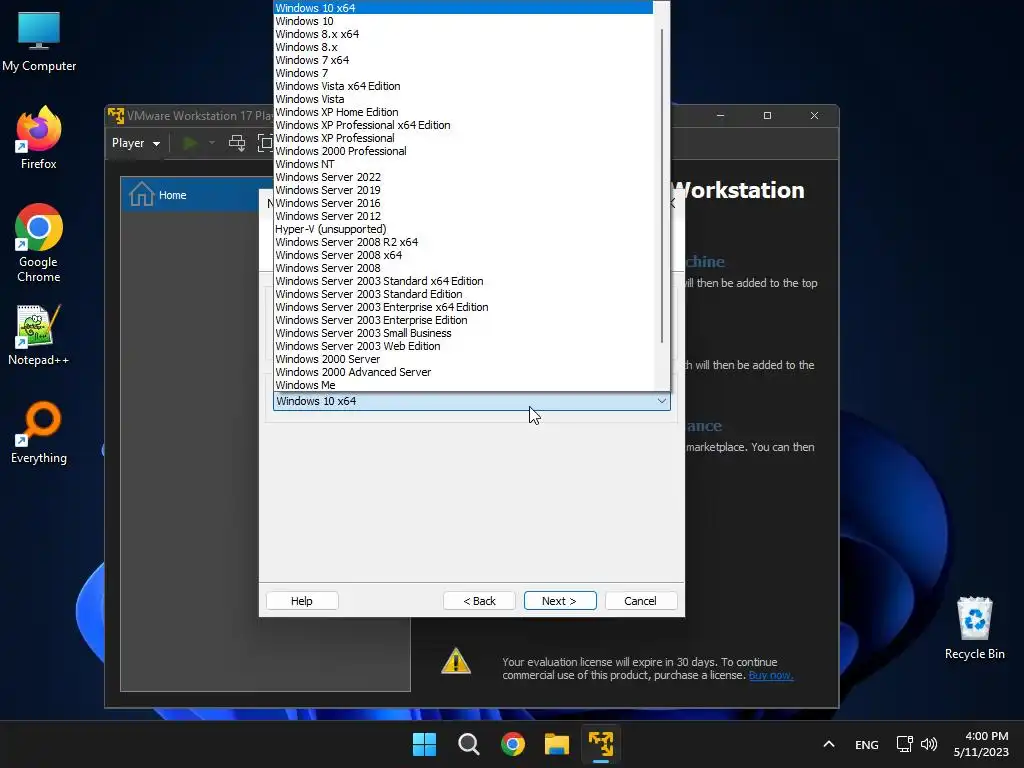Cancel the new VM wizard
The image size is (1024, 768).
point(641,601)
